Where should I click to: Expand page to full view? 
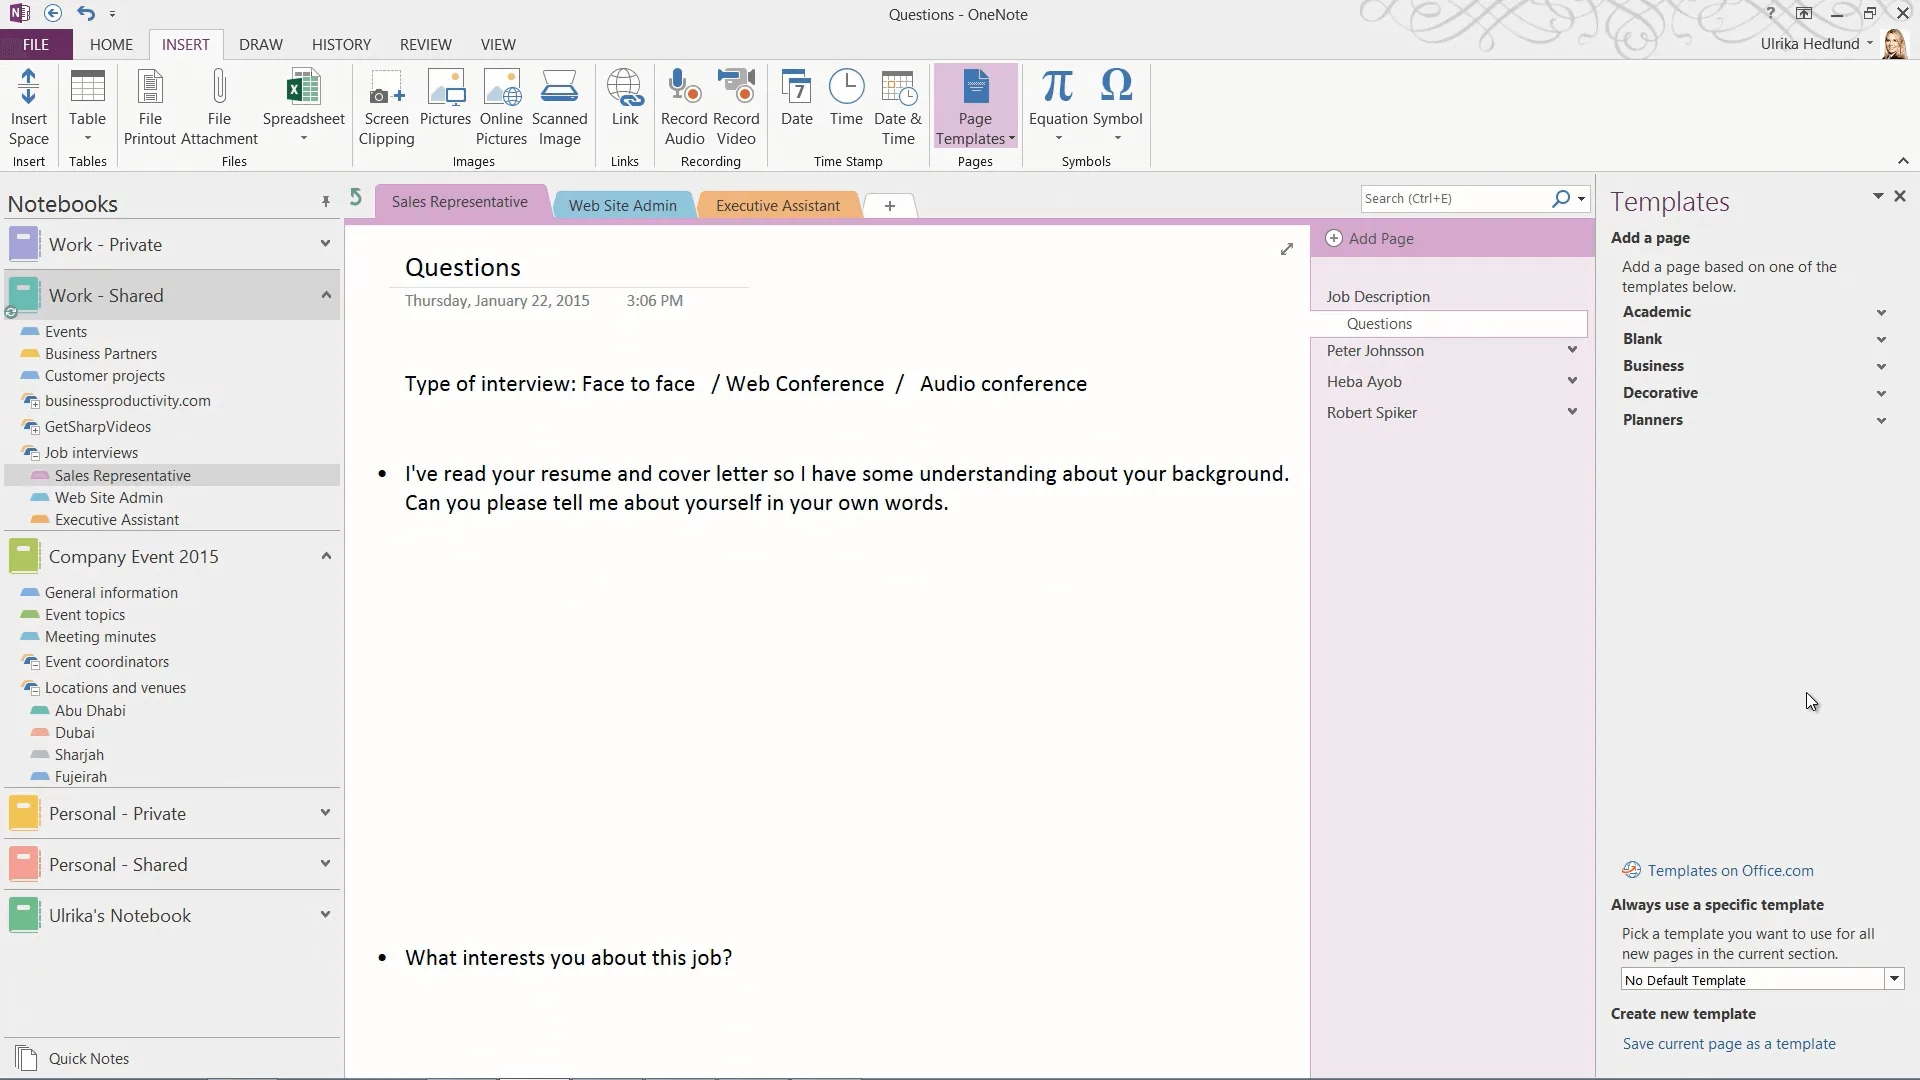pyautogui.click(x=1287, y=249)
